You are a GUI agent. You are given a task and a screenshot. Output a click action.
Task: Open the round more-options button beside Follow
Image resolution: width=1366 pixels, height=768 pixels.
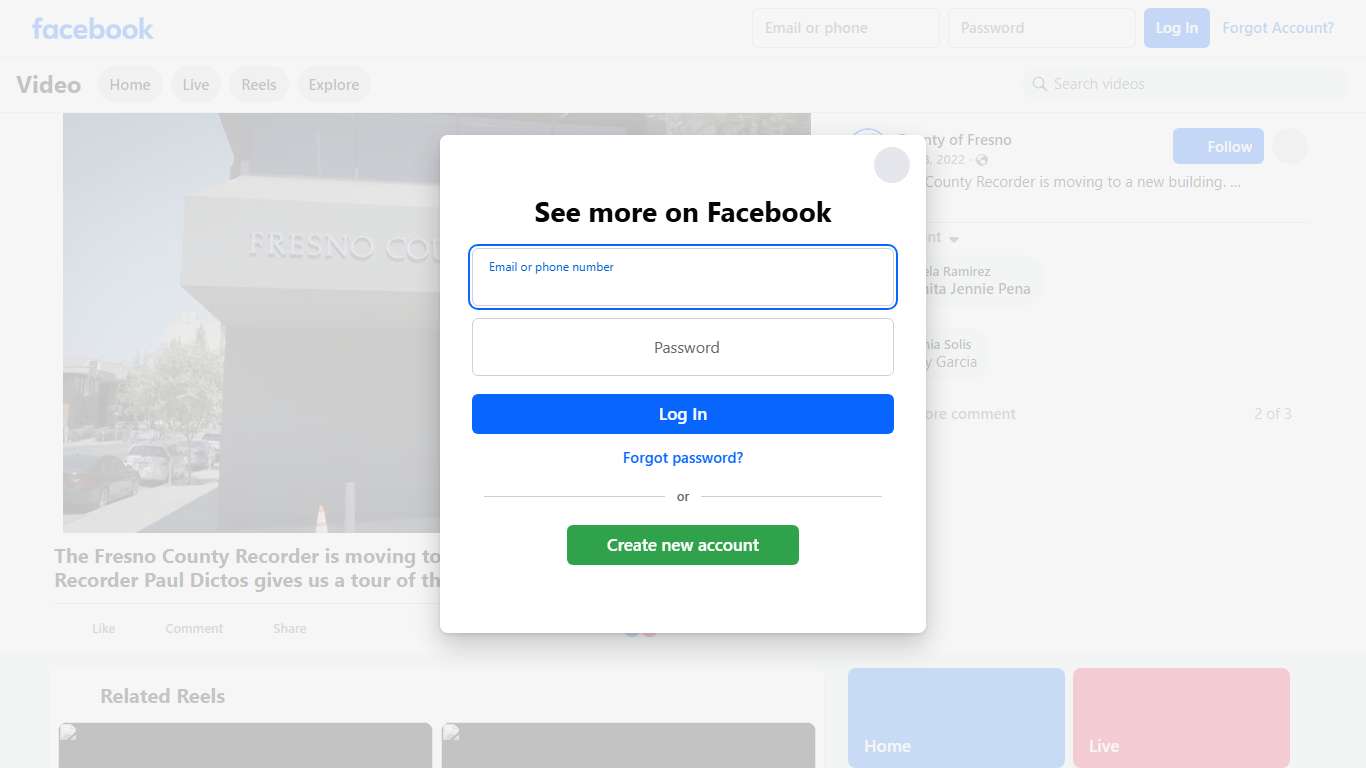[1290, 147]
